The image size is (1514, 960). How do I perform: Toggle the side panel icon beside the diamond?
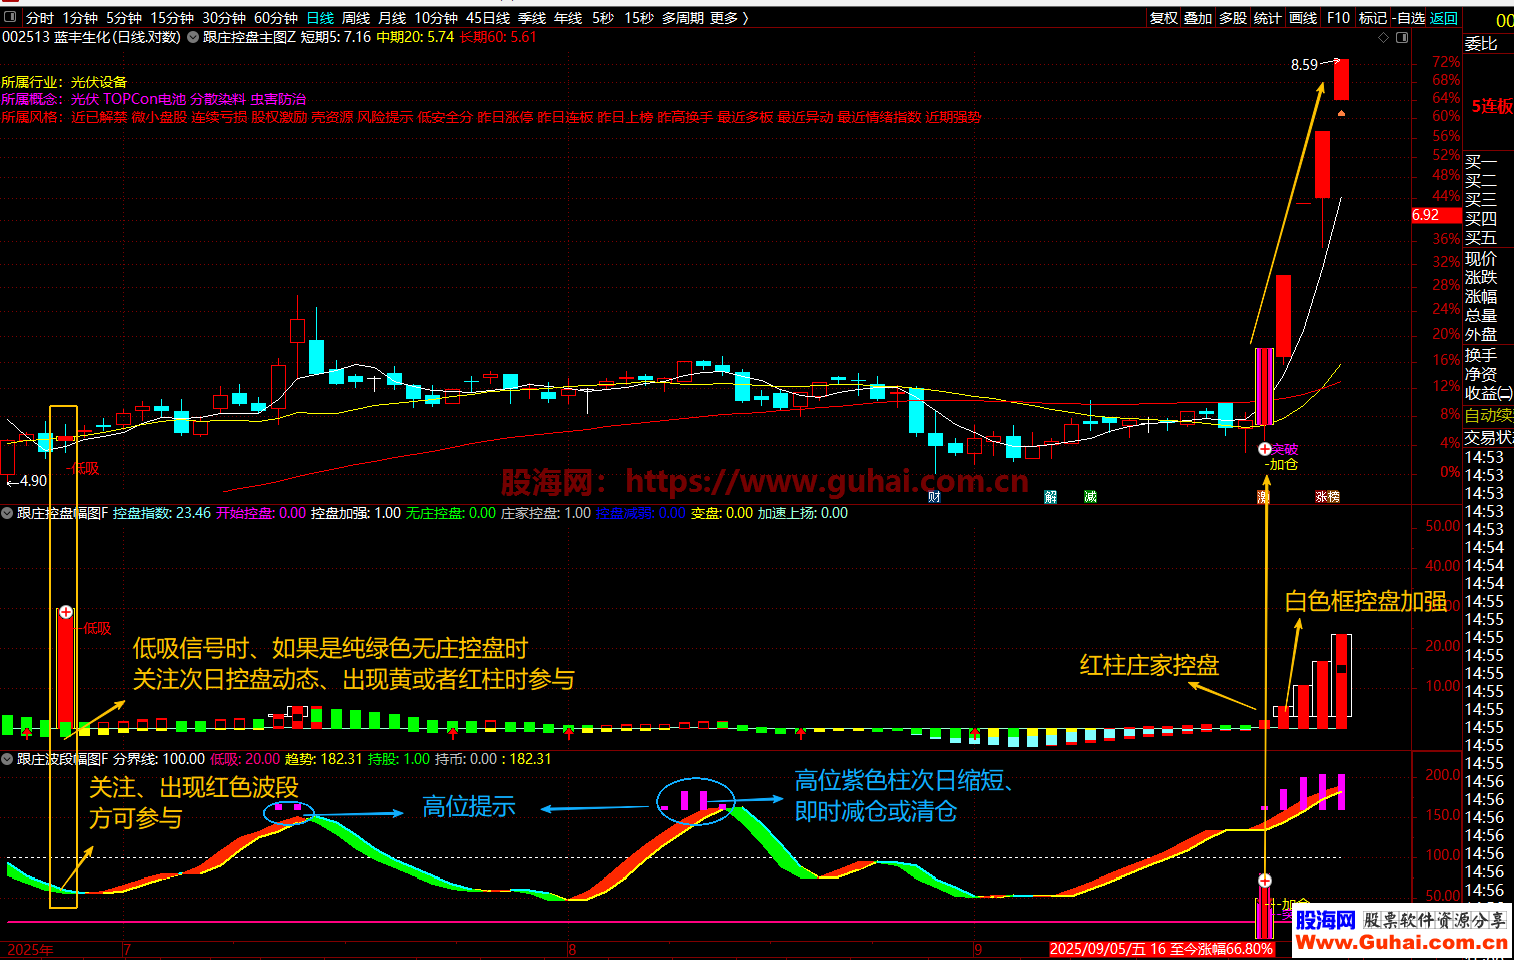tap(1402, 38)
